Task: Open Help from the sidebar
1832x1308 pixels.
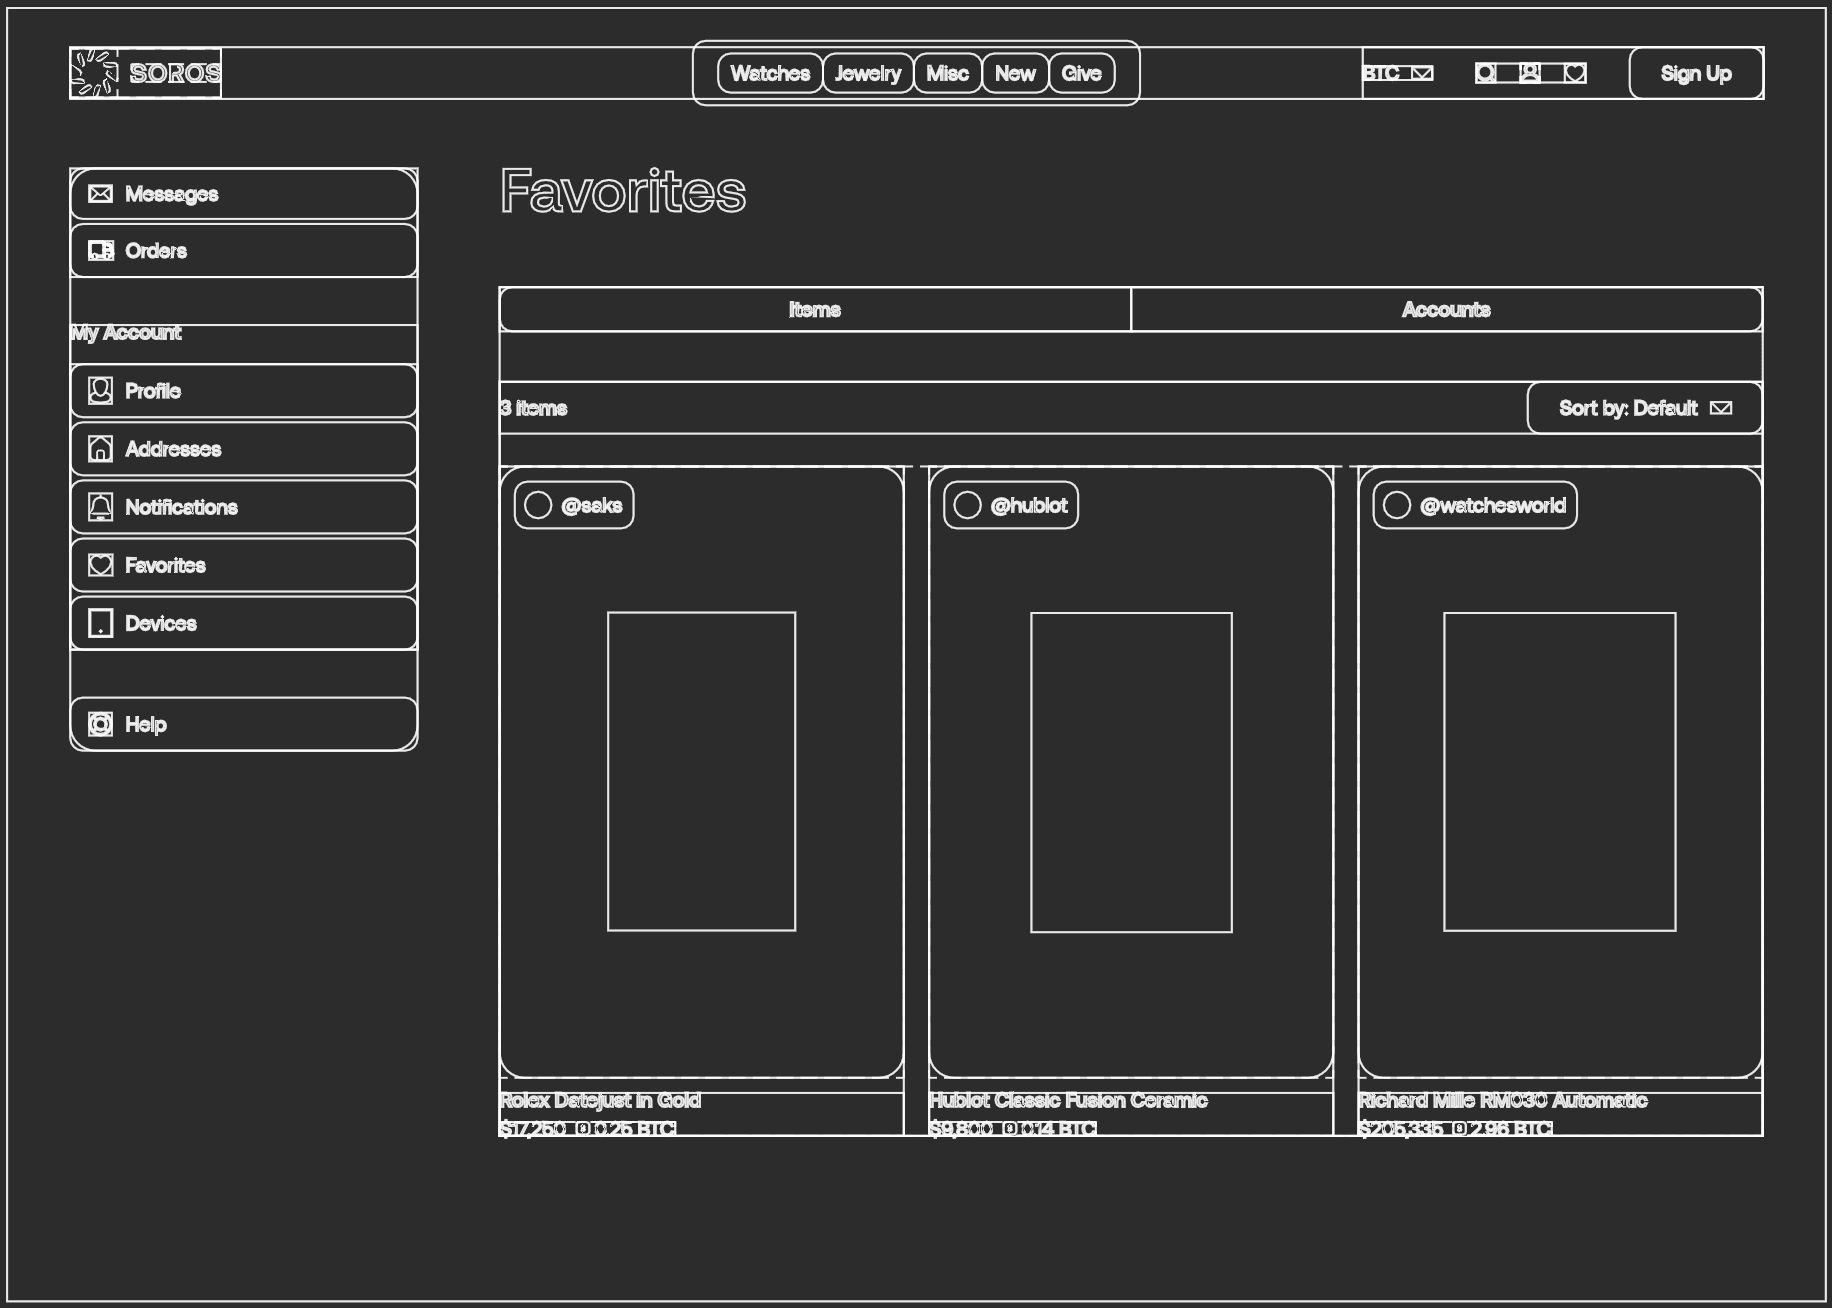Action: tap(244, 724)
